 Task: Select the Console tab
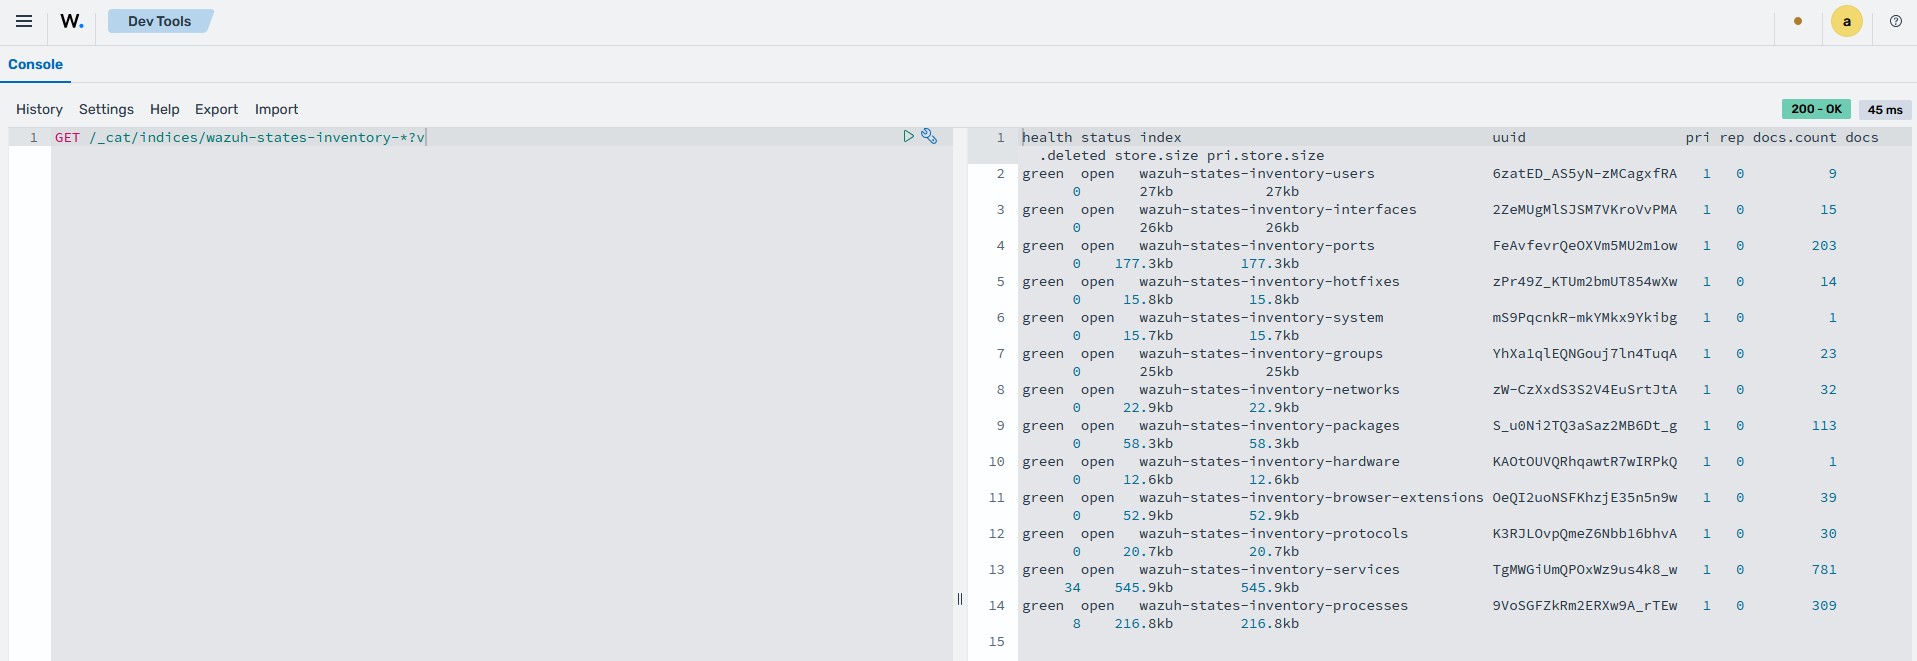(35, 64)
